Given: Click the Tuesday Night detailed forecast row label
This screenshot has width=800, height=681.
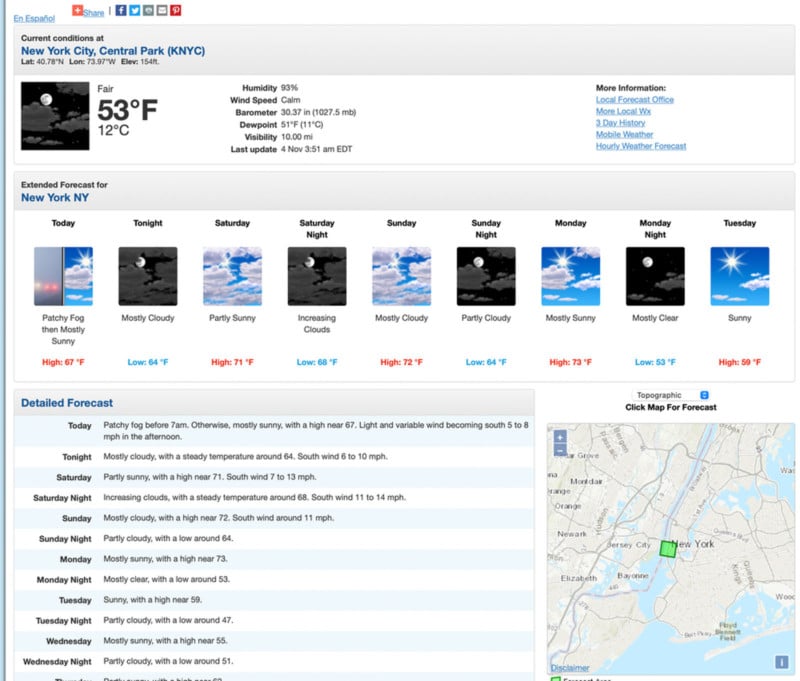Looking at the screenshot, I should pos(63,621).
